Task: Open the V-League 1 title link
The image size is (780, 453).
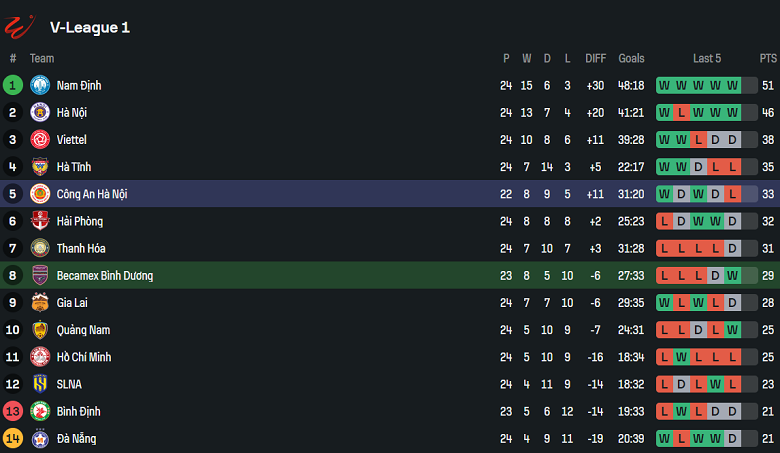Action: coord(90,27)
